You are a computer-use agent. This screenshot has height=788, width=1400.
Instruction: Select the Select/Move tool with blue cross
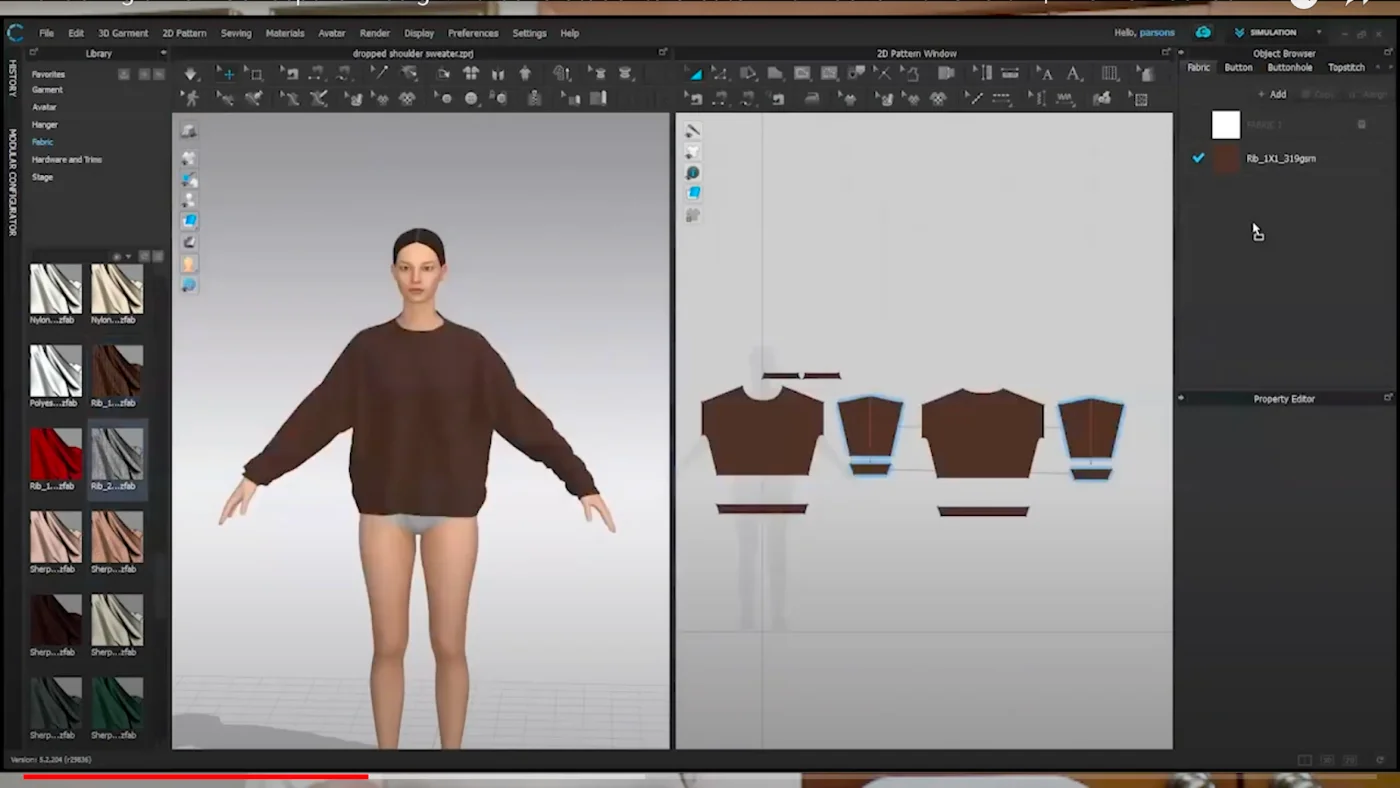click(228, 74)
